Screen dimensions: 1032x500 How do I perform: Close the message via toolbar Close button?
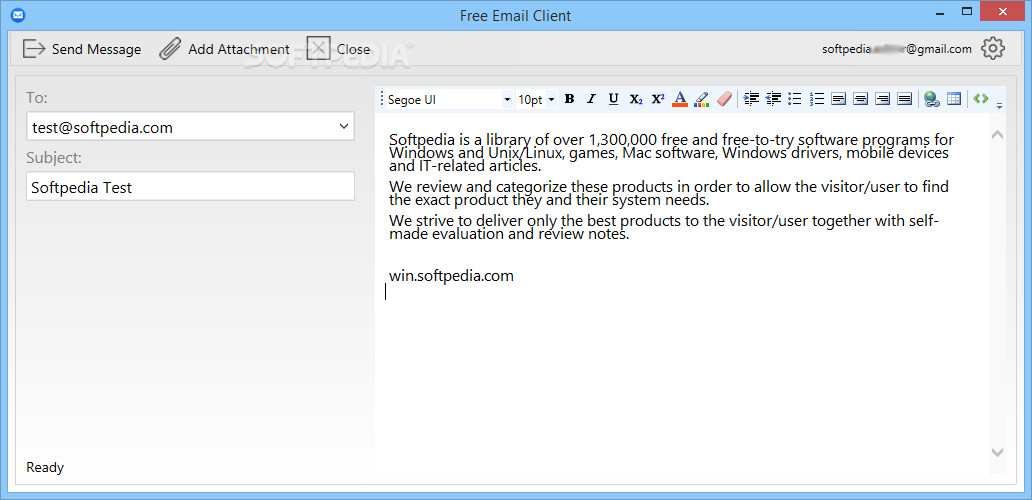[338, 49]
